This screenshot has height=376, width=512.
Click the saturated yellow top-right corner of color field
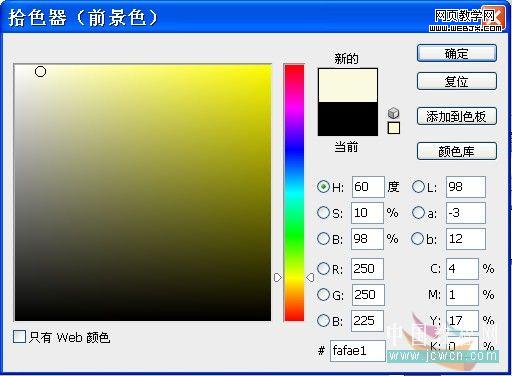click(269, 67)
